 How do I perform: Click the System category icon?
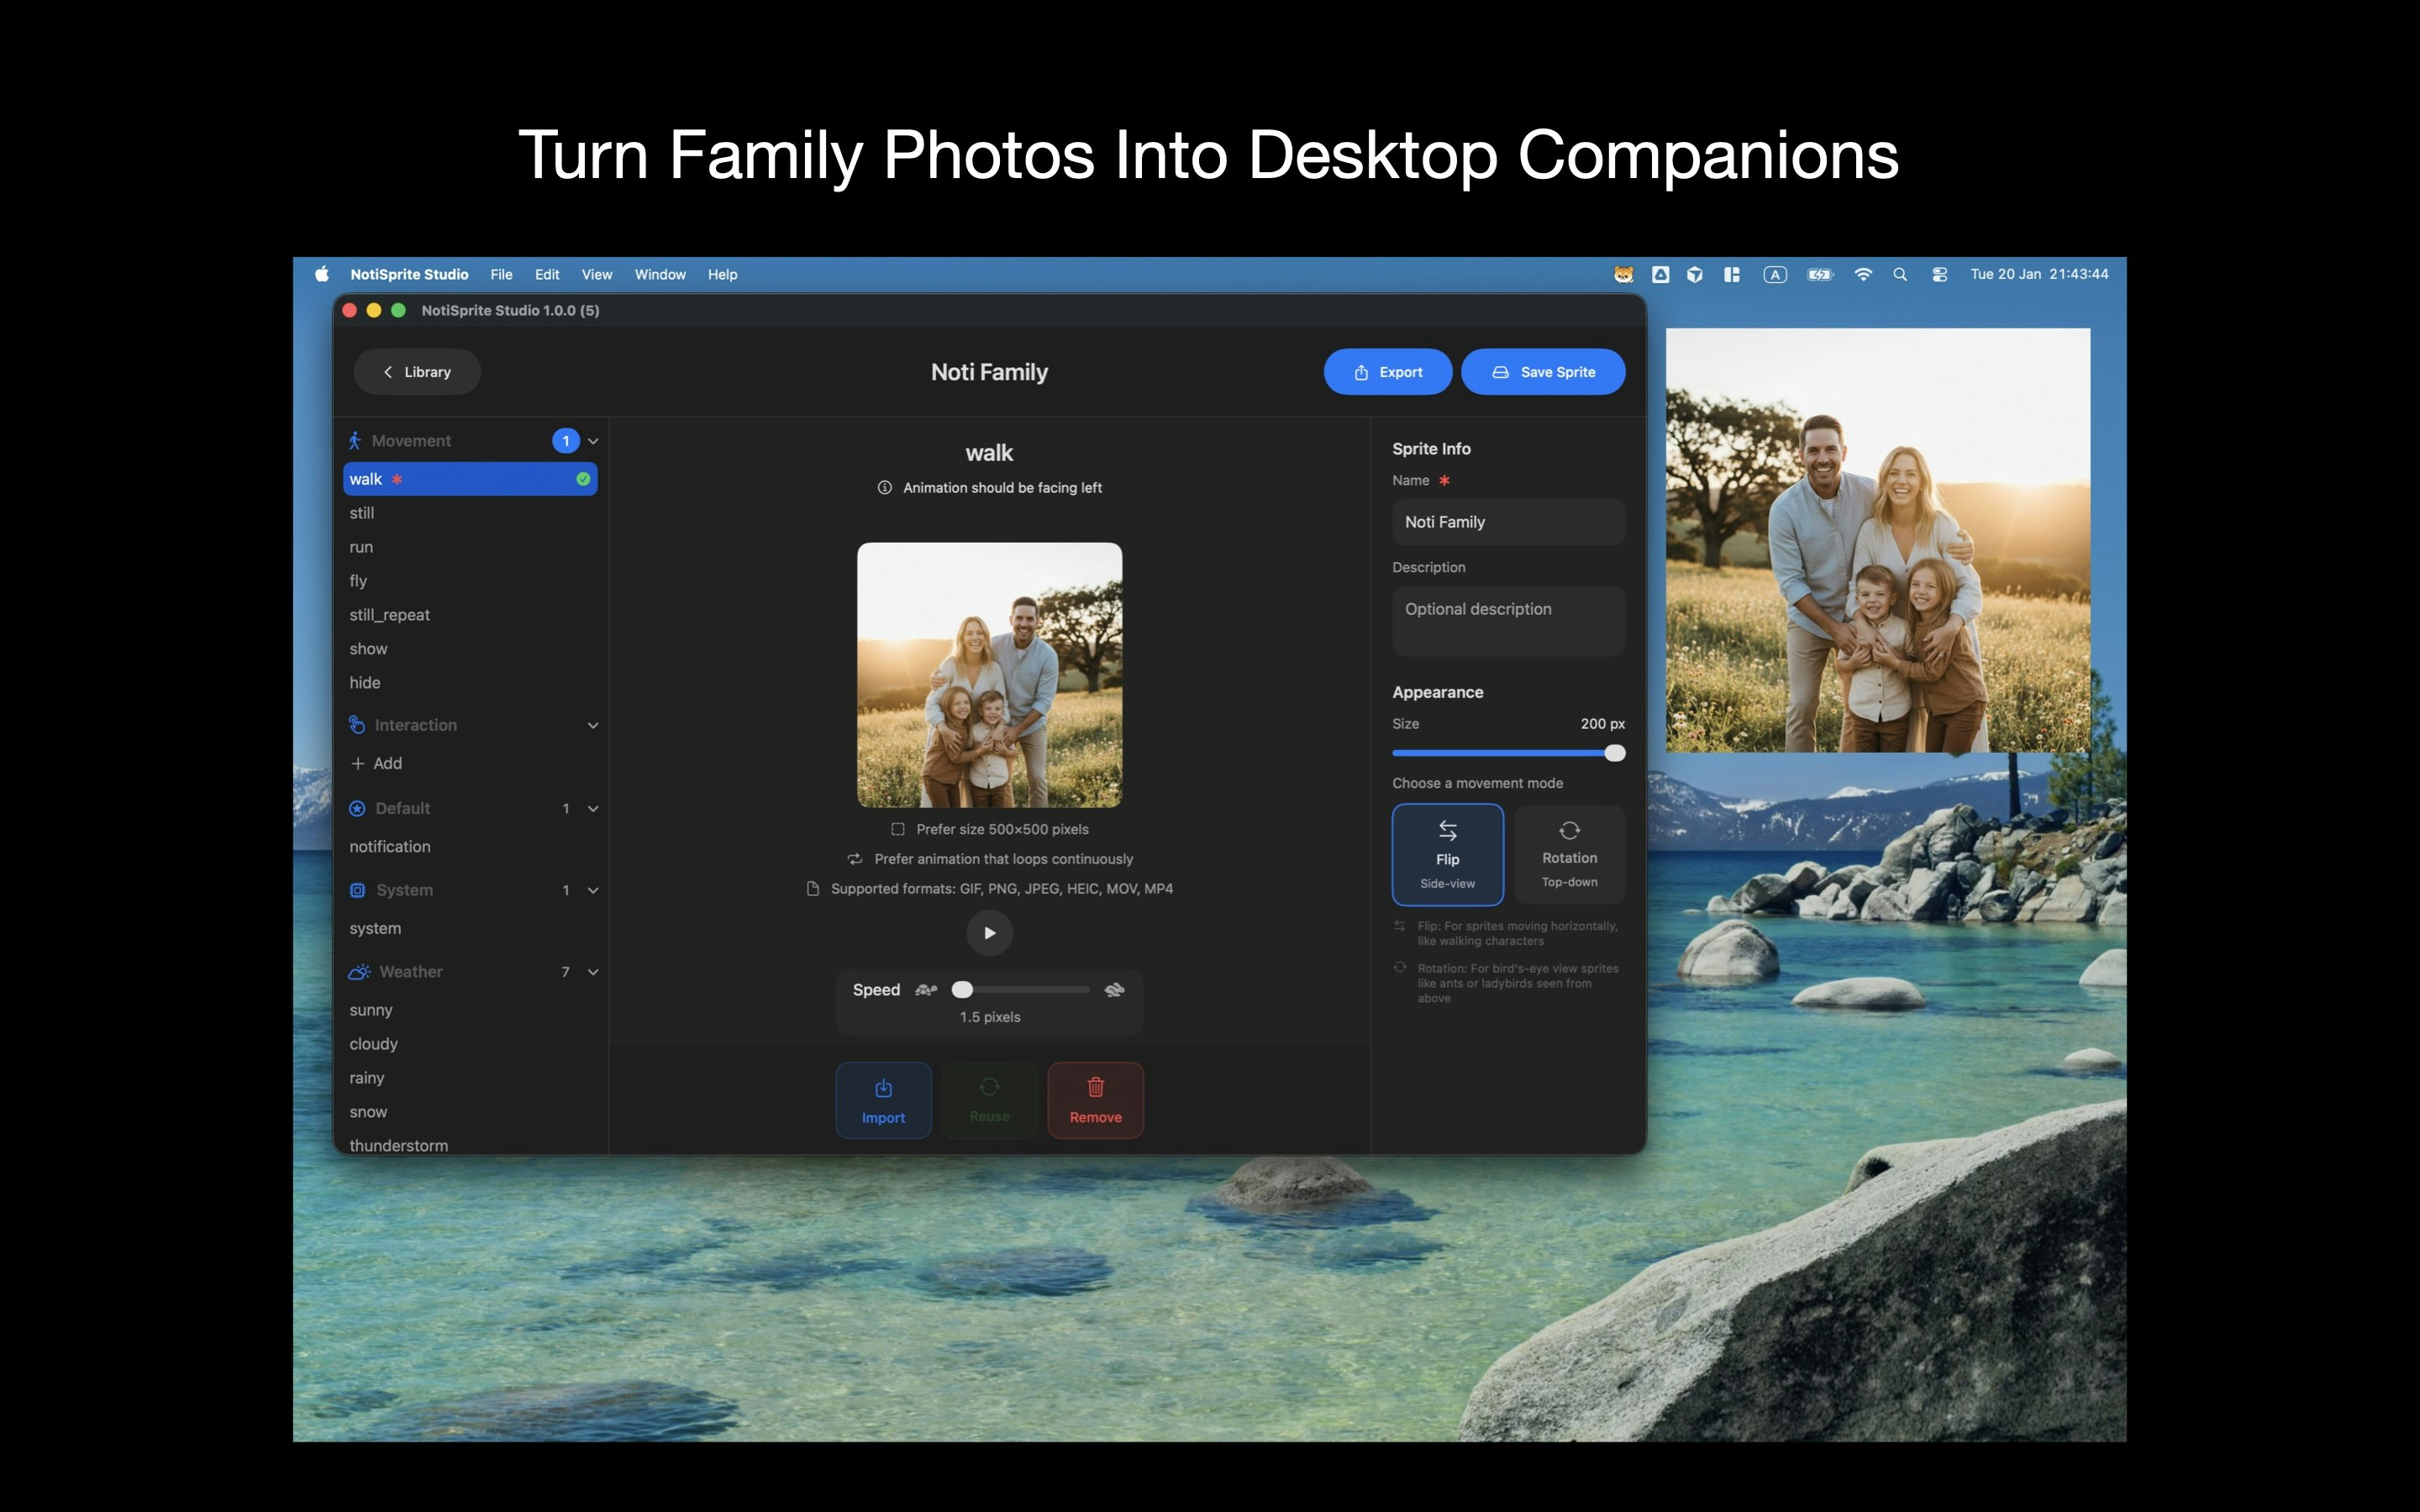tap(357, 890)
